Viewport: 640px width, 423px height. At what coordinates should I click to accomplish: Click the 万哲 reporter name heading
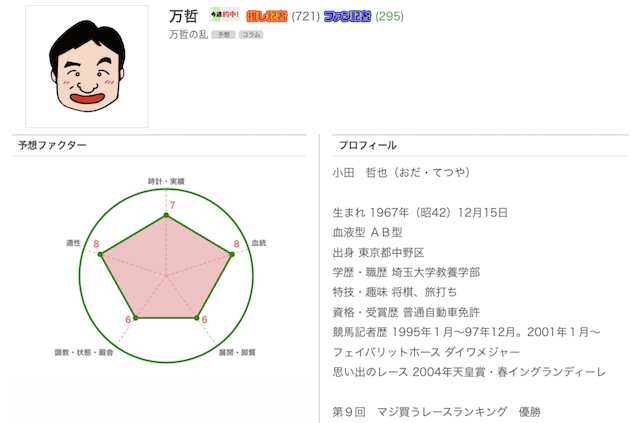click(x=184, y=16)
